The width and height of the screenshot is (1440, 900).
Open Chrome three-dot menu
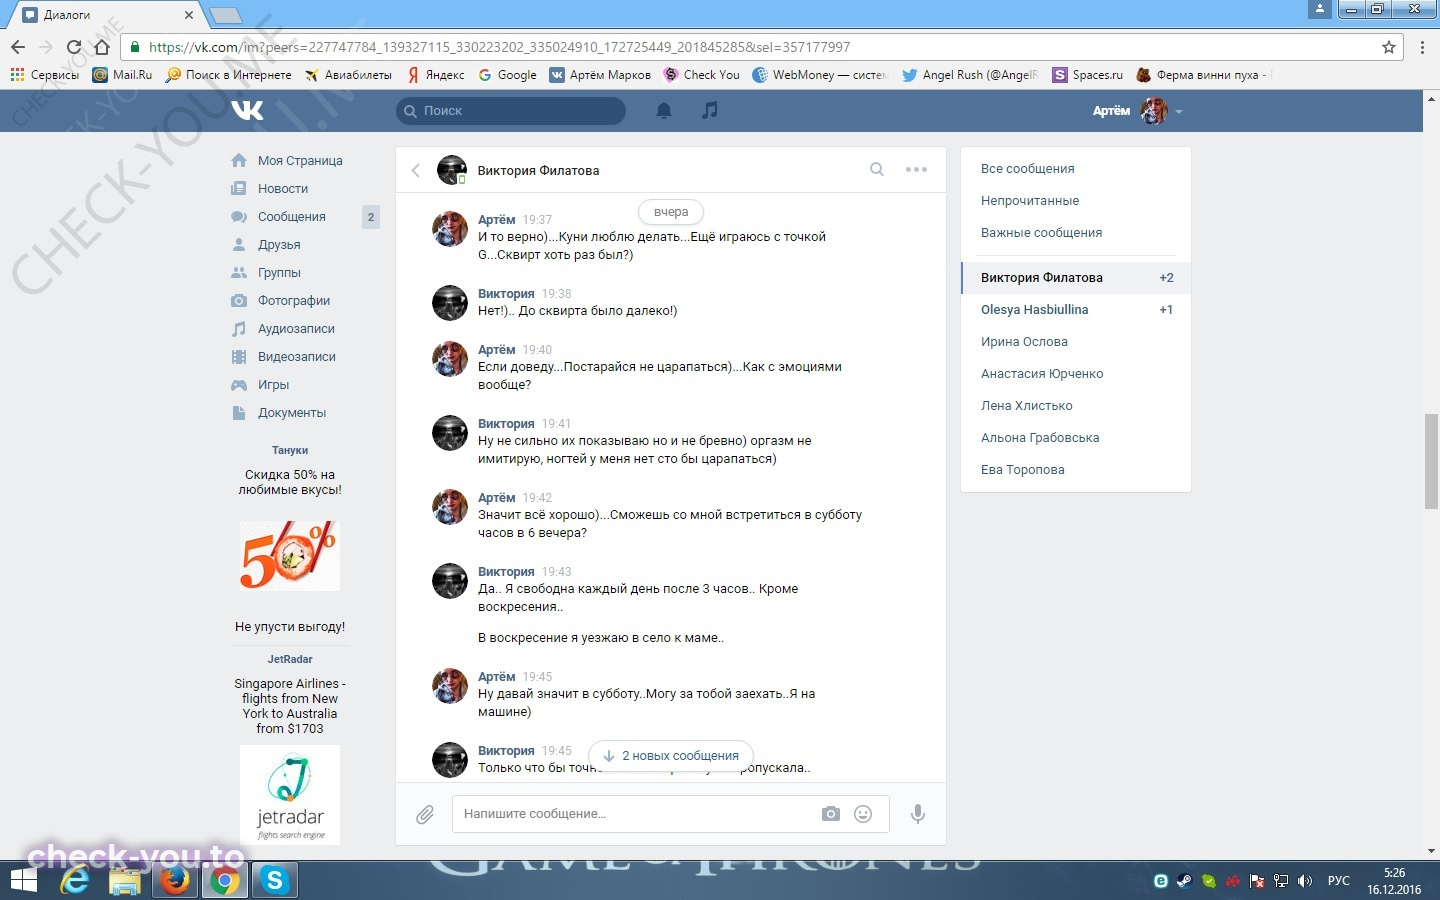click(x=1422, y=47)
